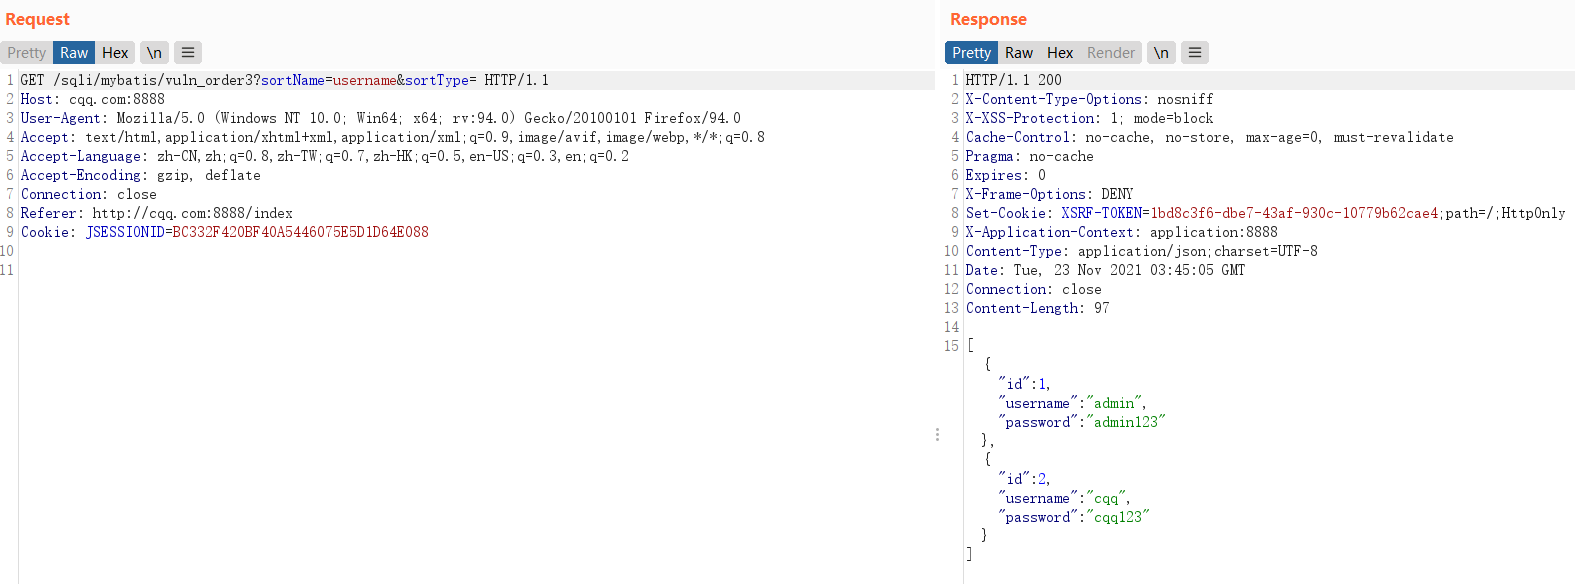Select the request Raw tab
1575x584 pixels.
pyautogui.click(x=74, y=53)
